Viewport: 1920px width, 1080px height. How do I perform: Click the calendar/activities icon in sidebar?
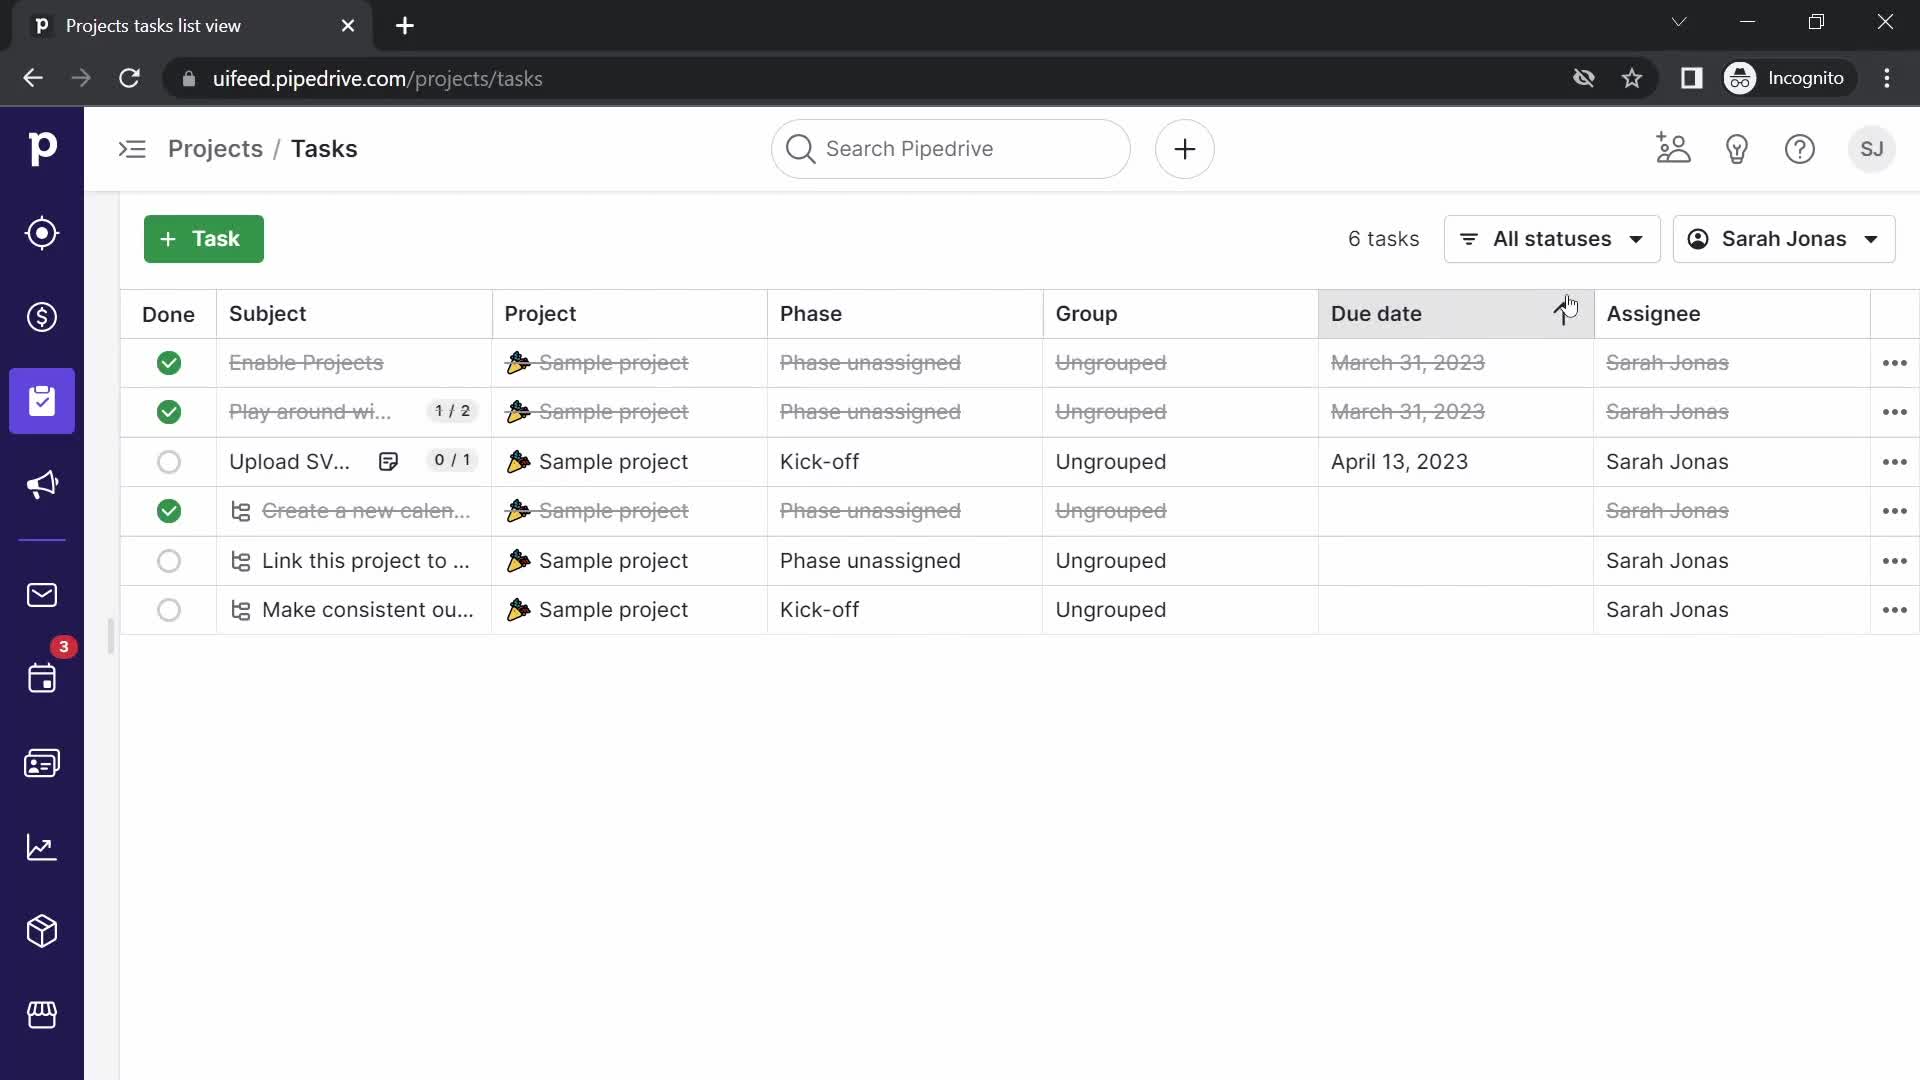(x=42, y=678)
